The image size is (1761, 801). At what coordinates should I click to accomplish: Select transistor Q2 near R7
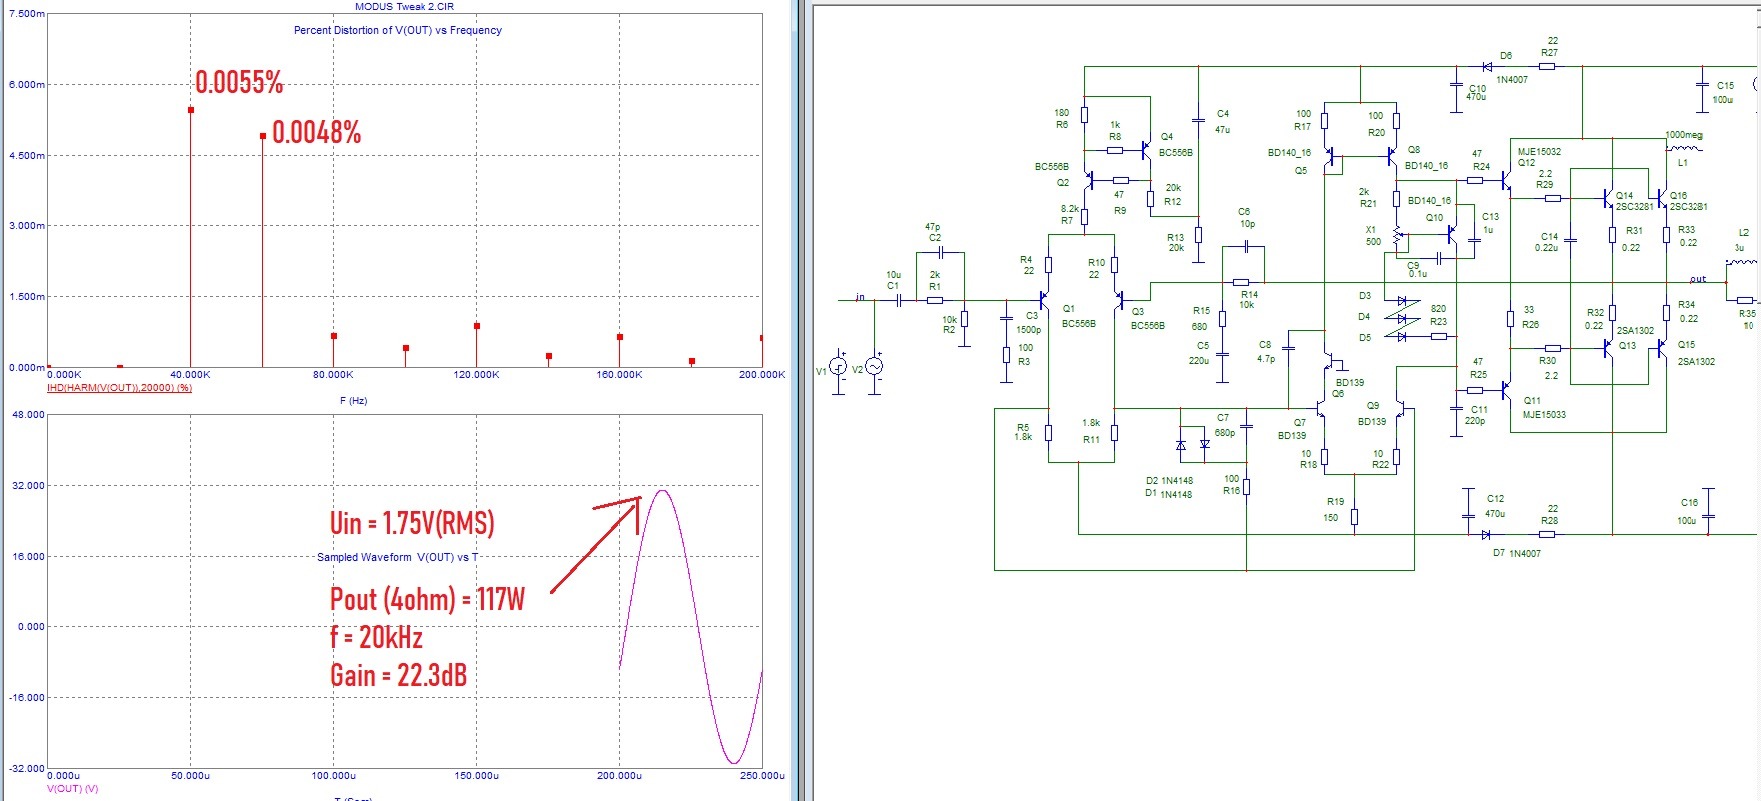click(1089, 180)
